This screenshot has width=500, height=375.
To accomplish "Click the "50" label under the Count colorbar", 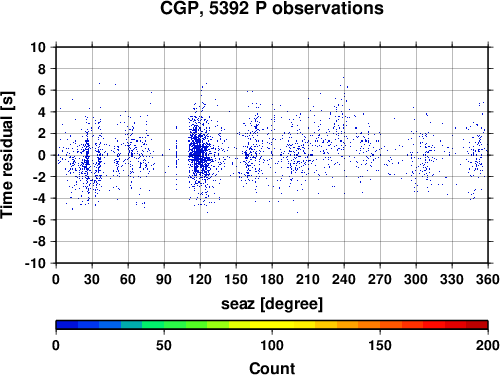I will click(164, 345).
